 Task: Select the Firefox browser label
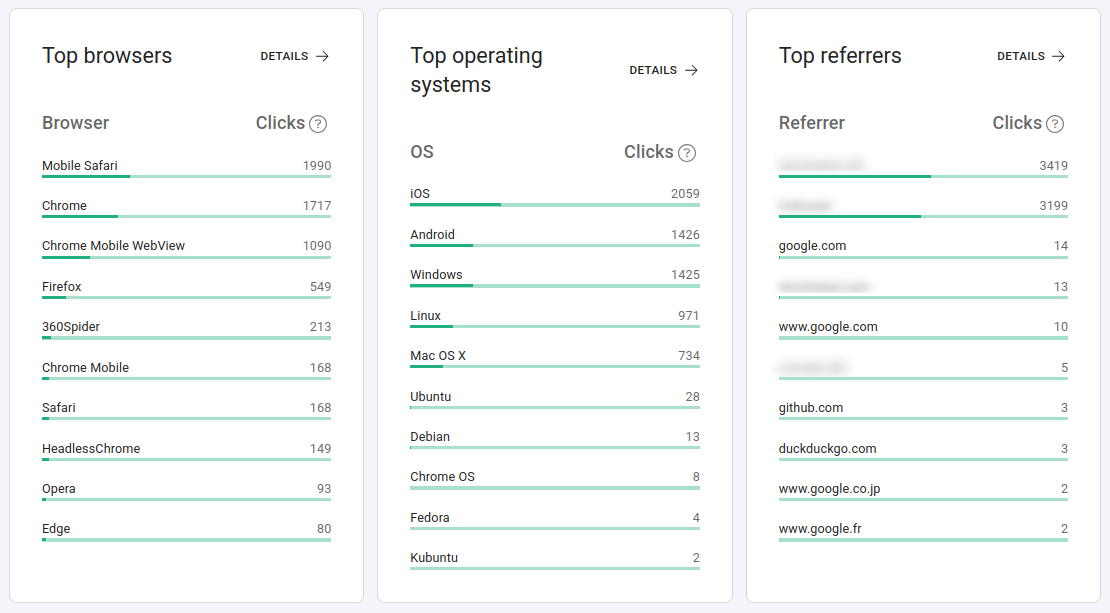(62, 287)
